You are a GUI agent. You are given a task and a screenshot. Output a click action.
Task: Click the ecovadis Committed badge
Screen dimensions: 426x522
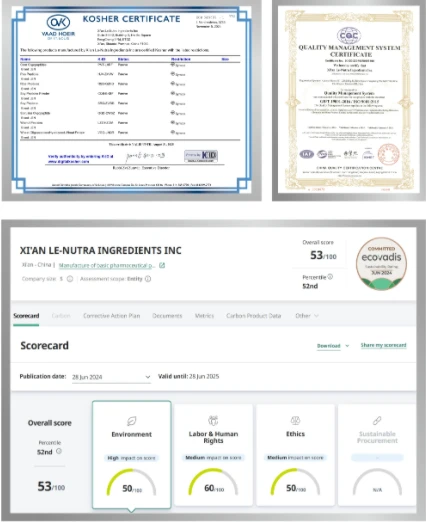[x=381, y=263]
